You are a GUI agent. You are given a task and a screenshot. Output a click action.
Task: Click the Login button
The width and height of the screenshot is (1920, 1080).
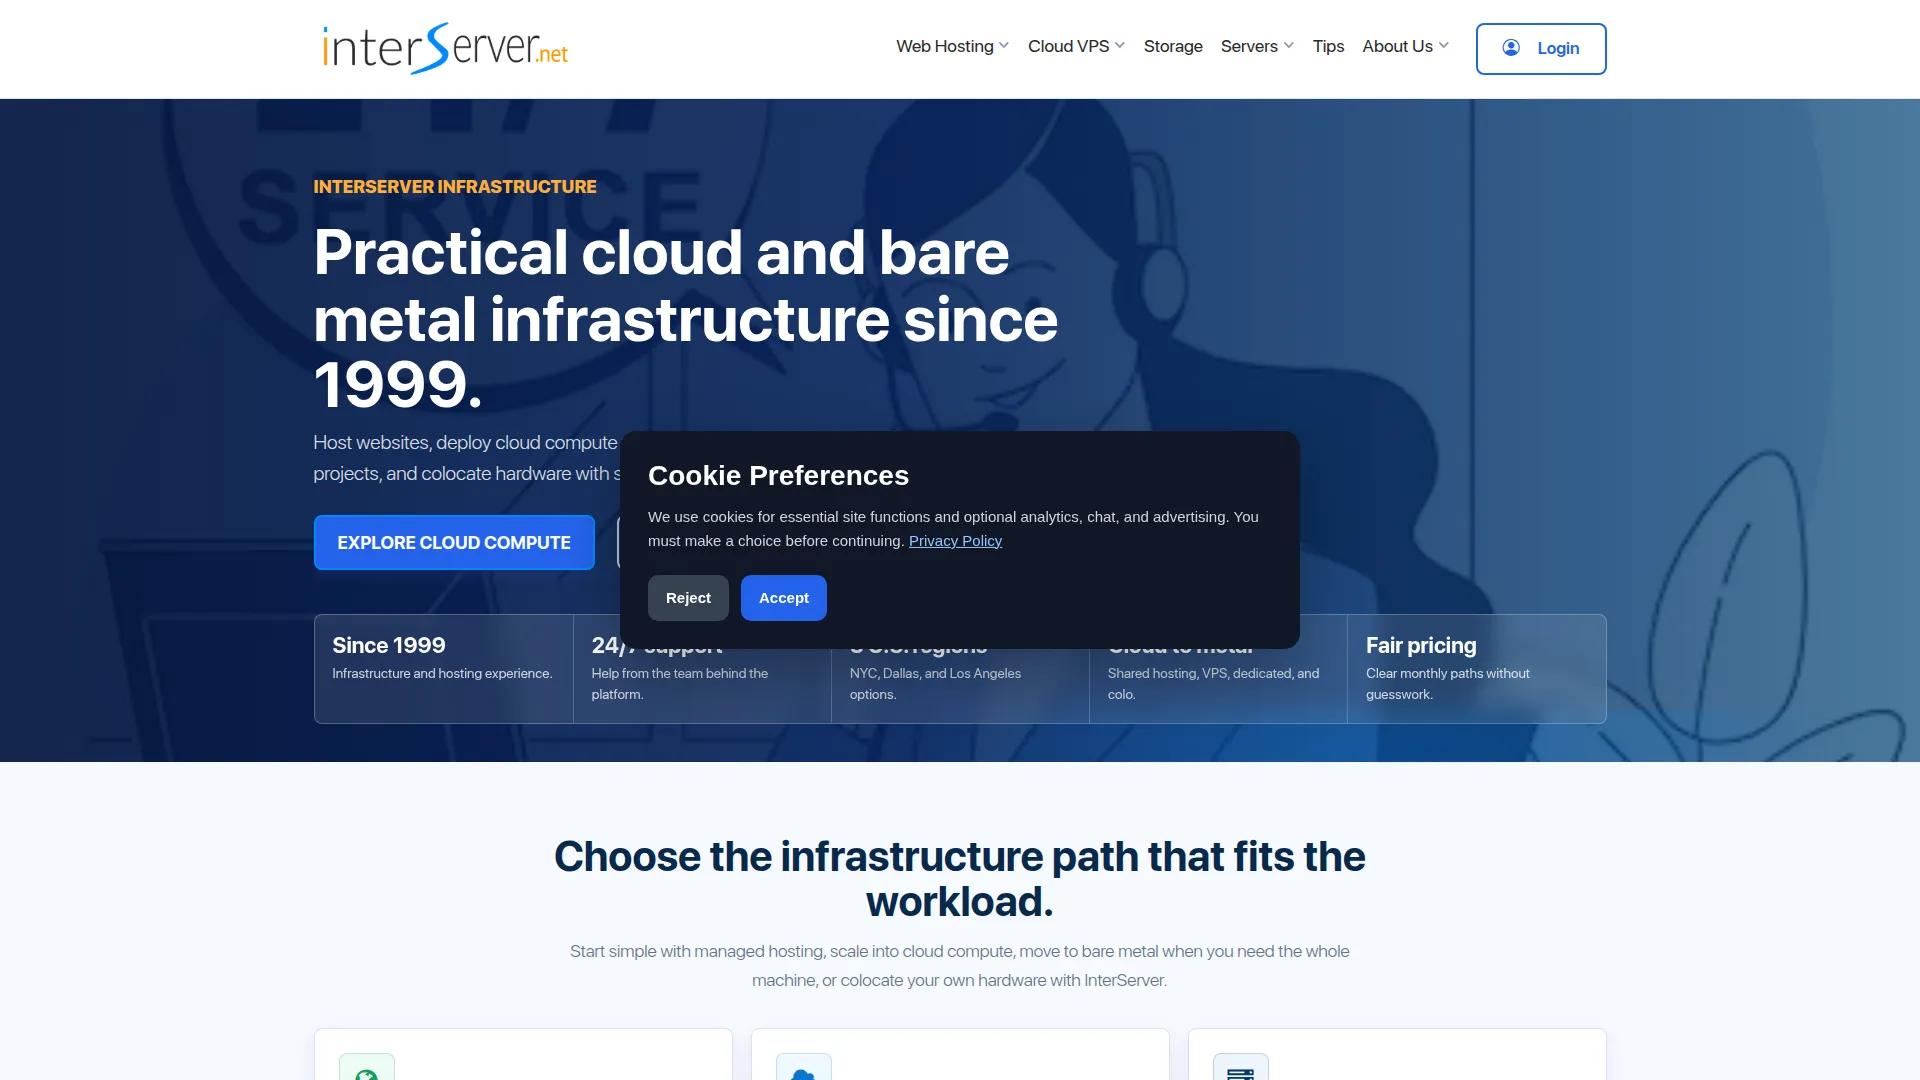[x=1541, y=48]
